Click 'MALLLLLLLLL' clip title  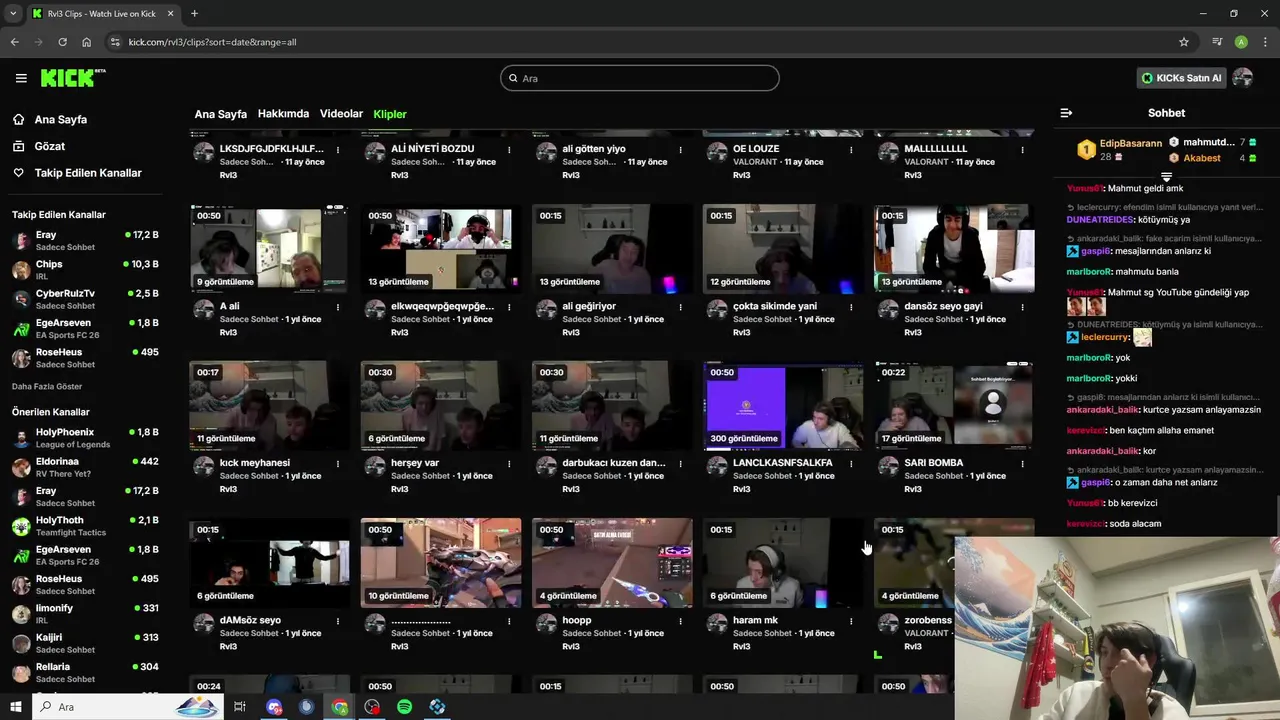tap(936, 149)
